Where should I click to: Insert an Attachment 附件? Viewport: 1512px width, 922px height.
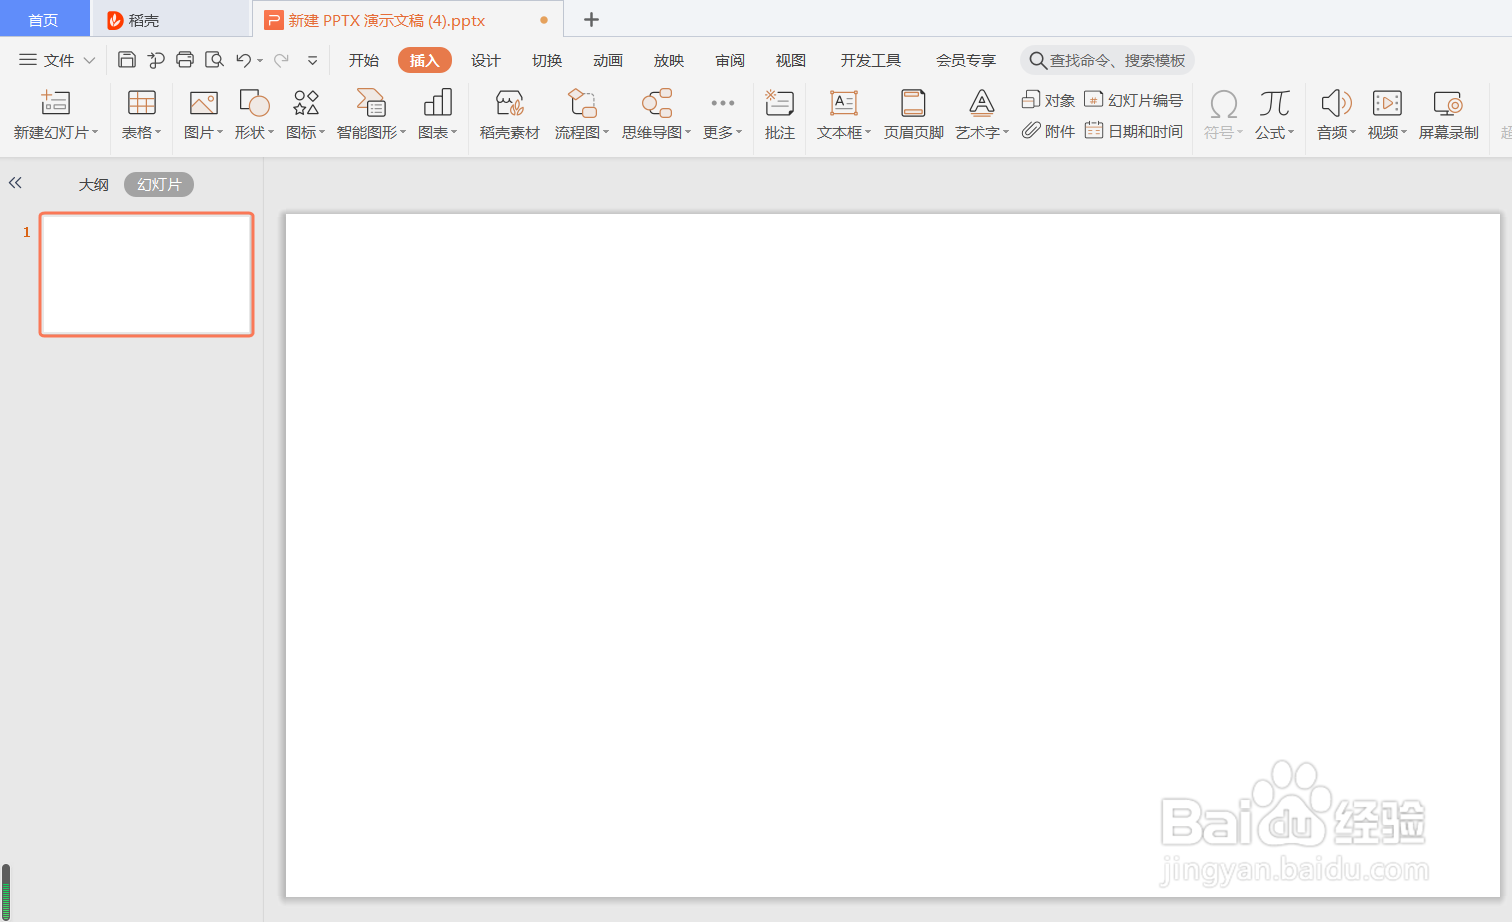pos(1048,131)
